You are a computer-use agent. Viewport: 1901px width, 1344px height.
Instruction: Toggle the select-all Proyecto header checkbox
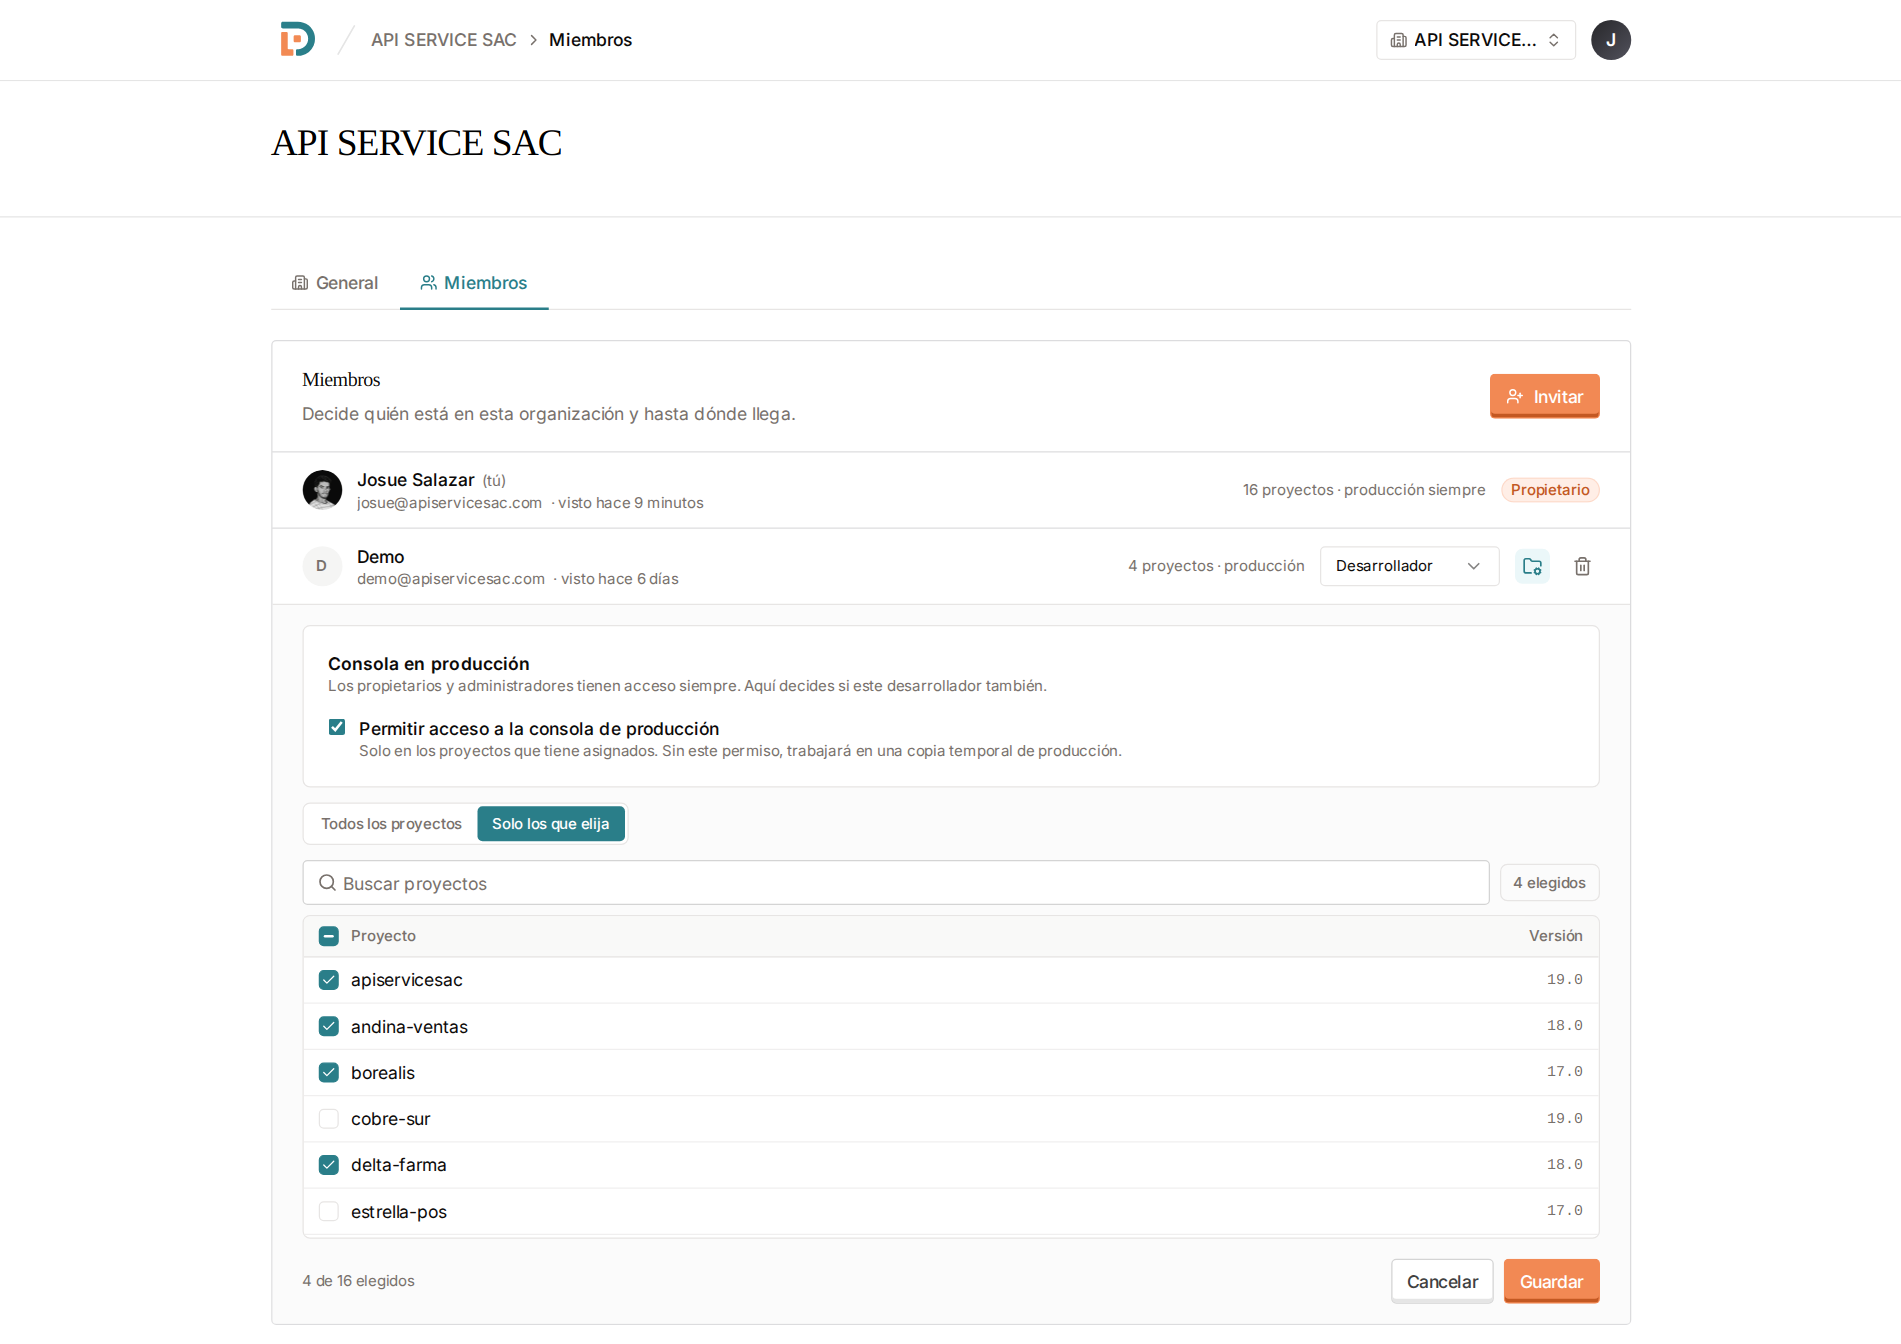(329, 936)
